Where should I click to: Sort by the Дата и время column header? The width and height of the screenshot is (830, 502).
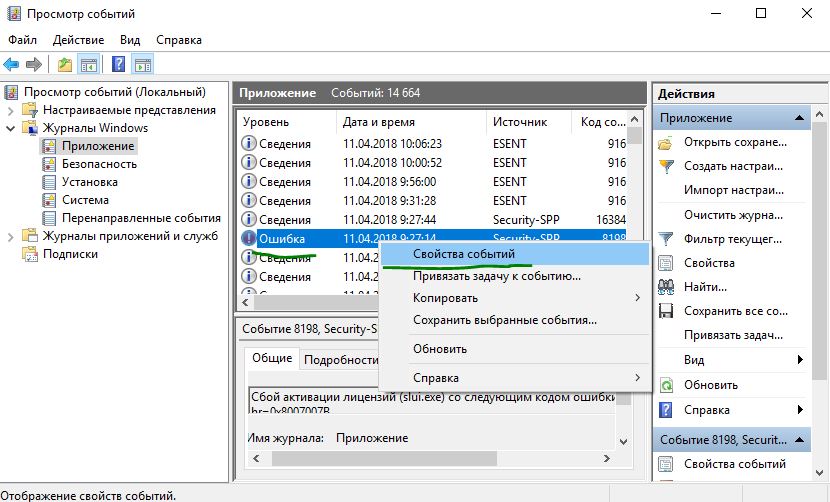pos(411,122)
